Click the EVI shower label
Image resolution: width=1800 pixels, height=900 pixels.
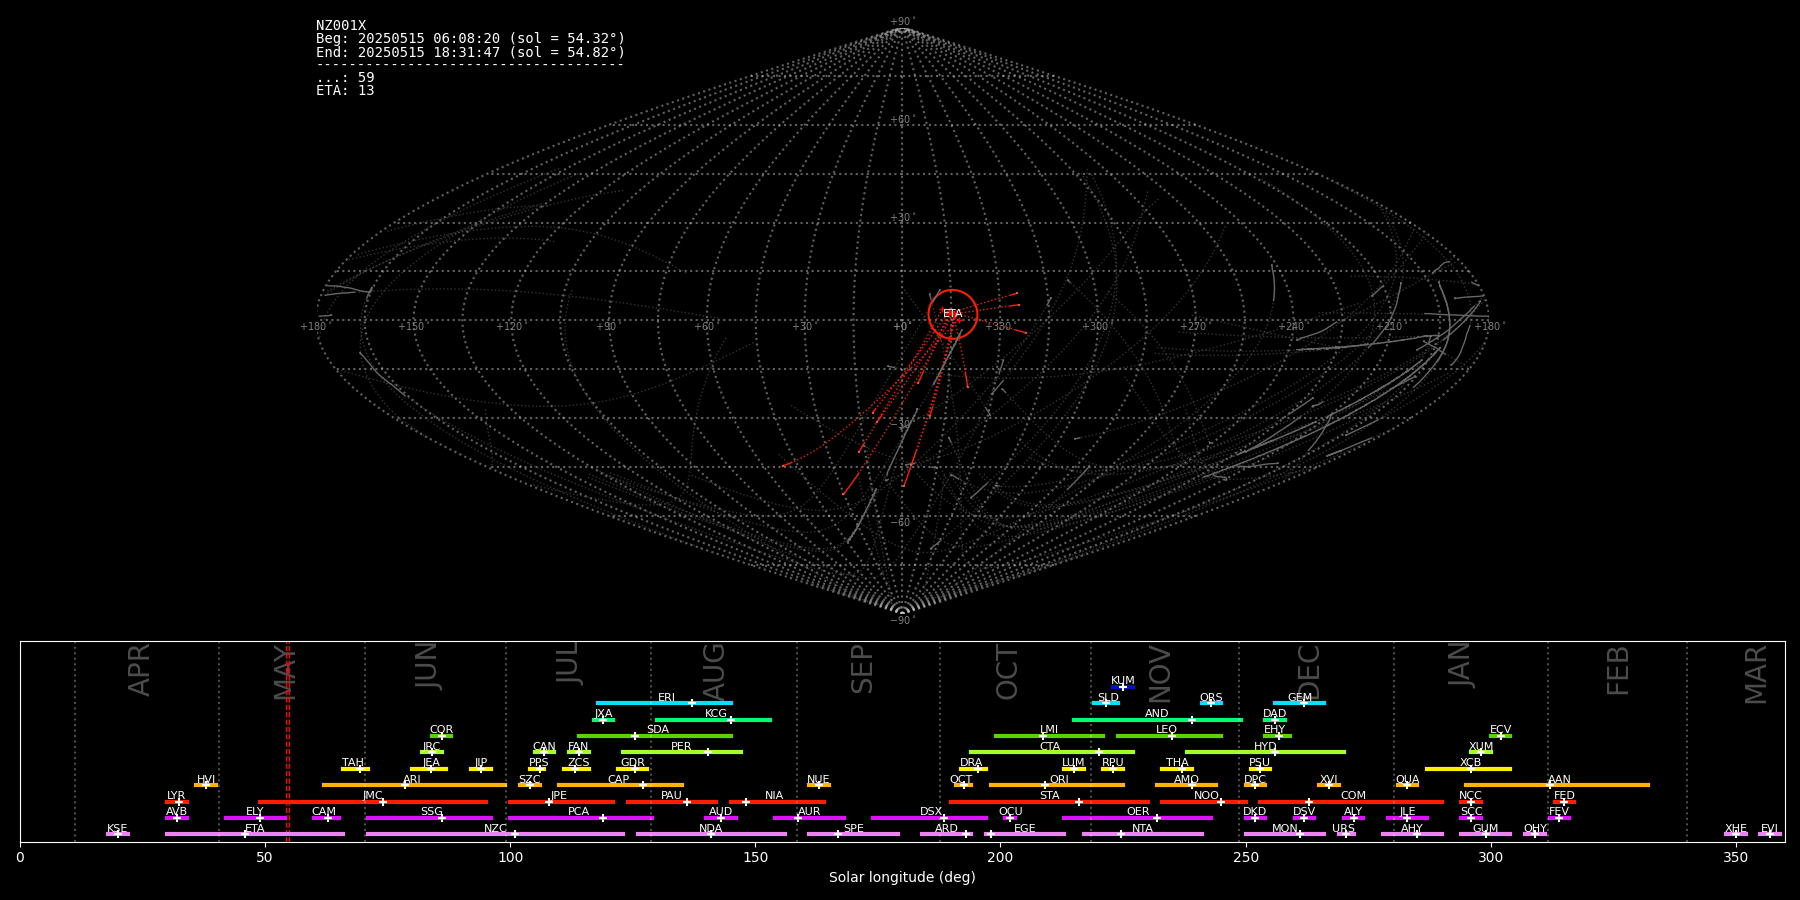(1769, 829)
